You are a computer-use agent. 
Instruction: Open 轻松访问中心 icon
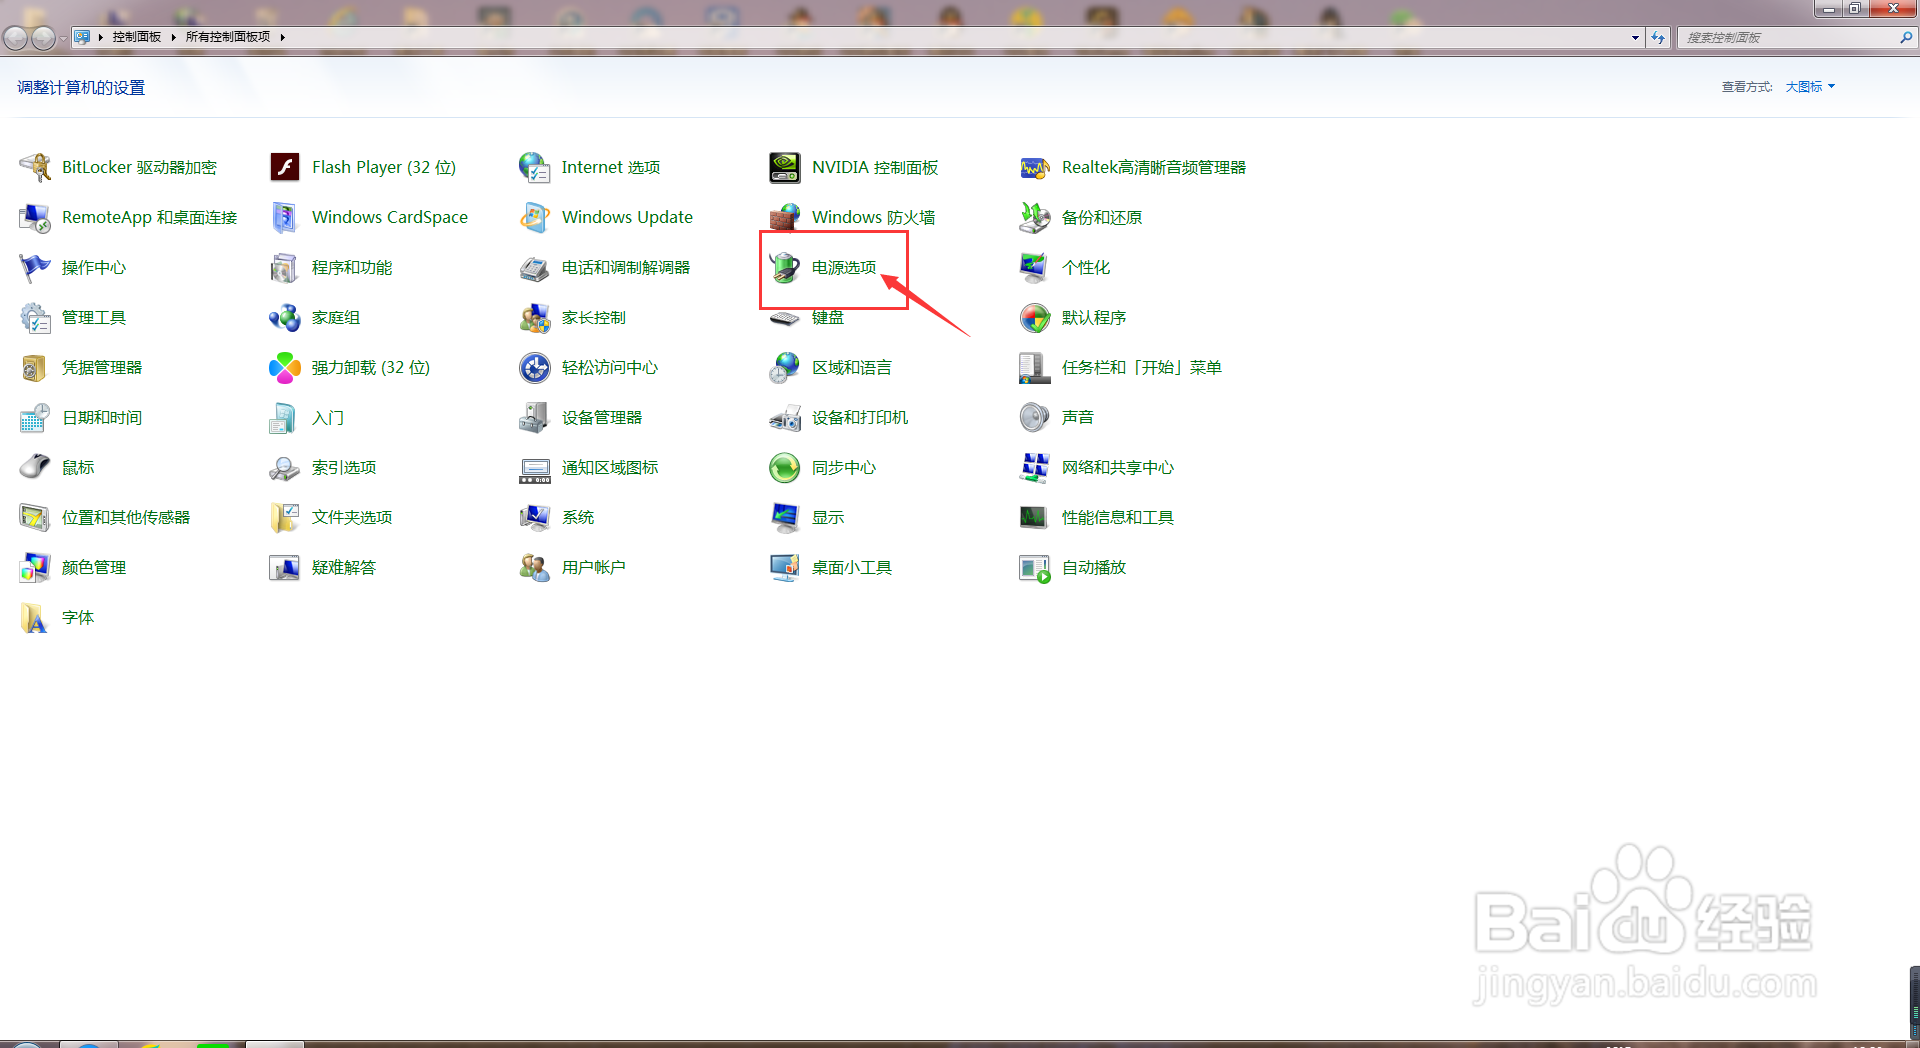(535, 367)
